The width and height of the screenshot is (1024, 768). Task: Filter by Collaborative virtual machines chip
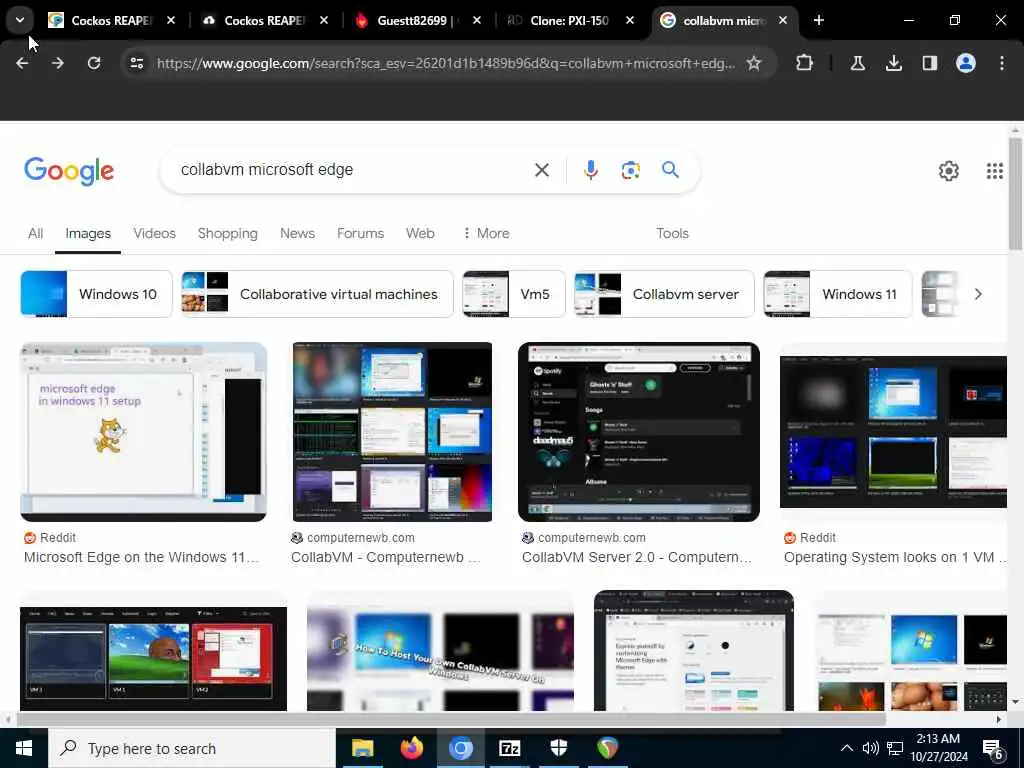tap(317, 294)
